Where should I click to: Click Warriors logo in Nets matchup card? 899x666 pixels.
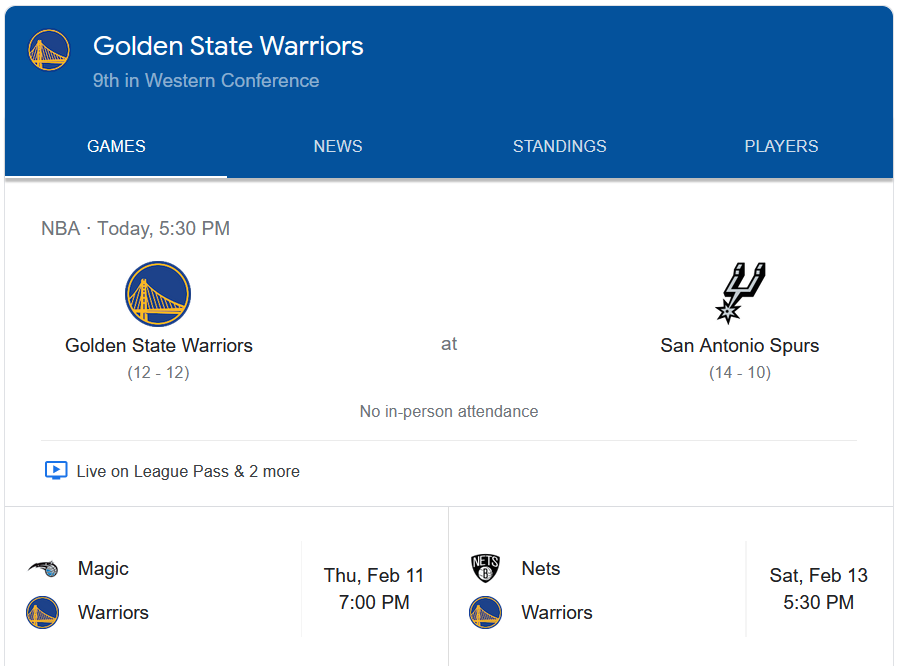tap(485, 612)
